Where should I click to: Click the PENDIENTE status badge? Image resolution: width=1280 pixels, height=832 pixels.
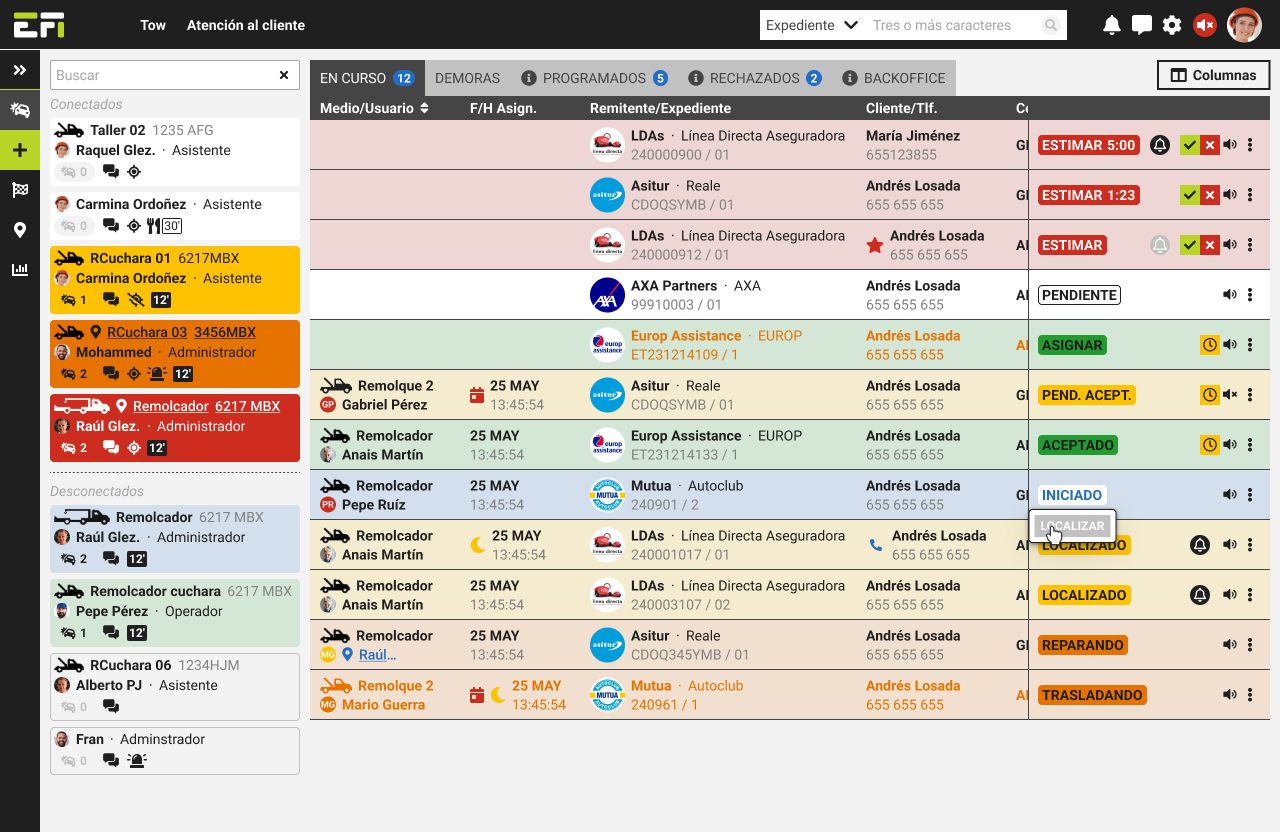click(1079, 295)
